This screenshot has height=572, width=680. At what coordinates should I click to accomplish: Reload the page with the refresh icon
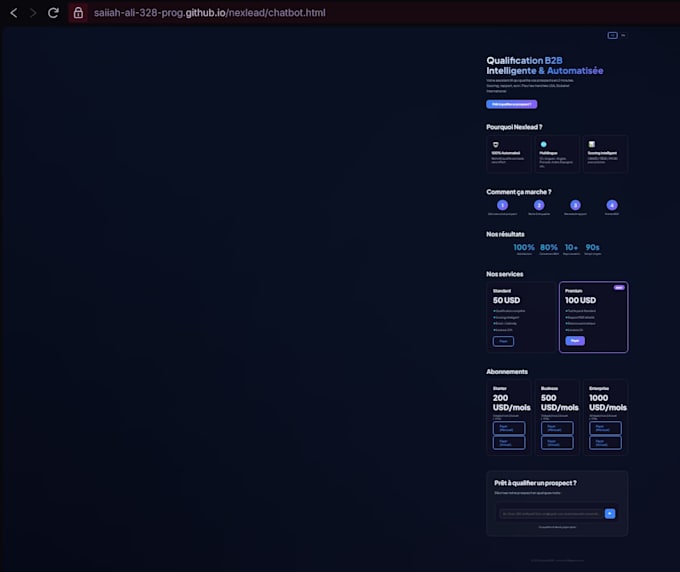pos(53,13)
